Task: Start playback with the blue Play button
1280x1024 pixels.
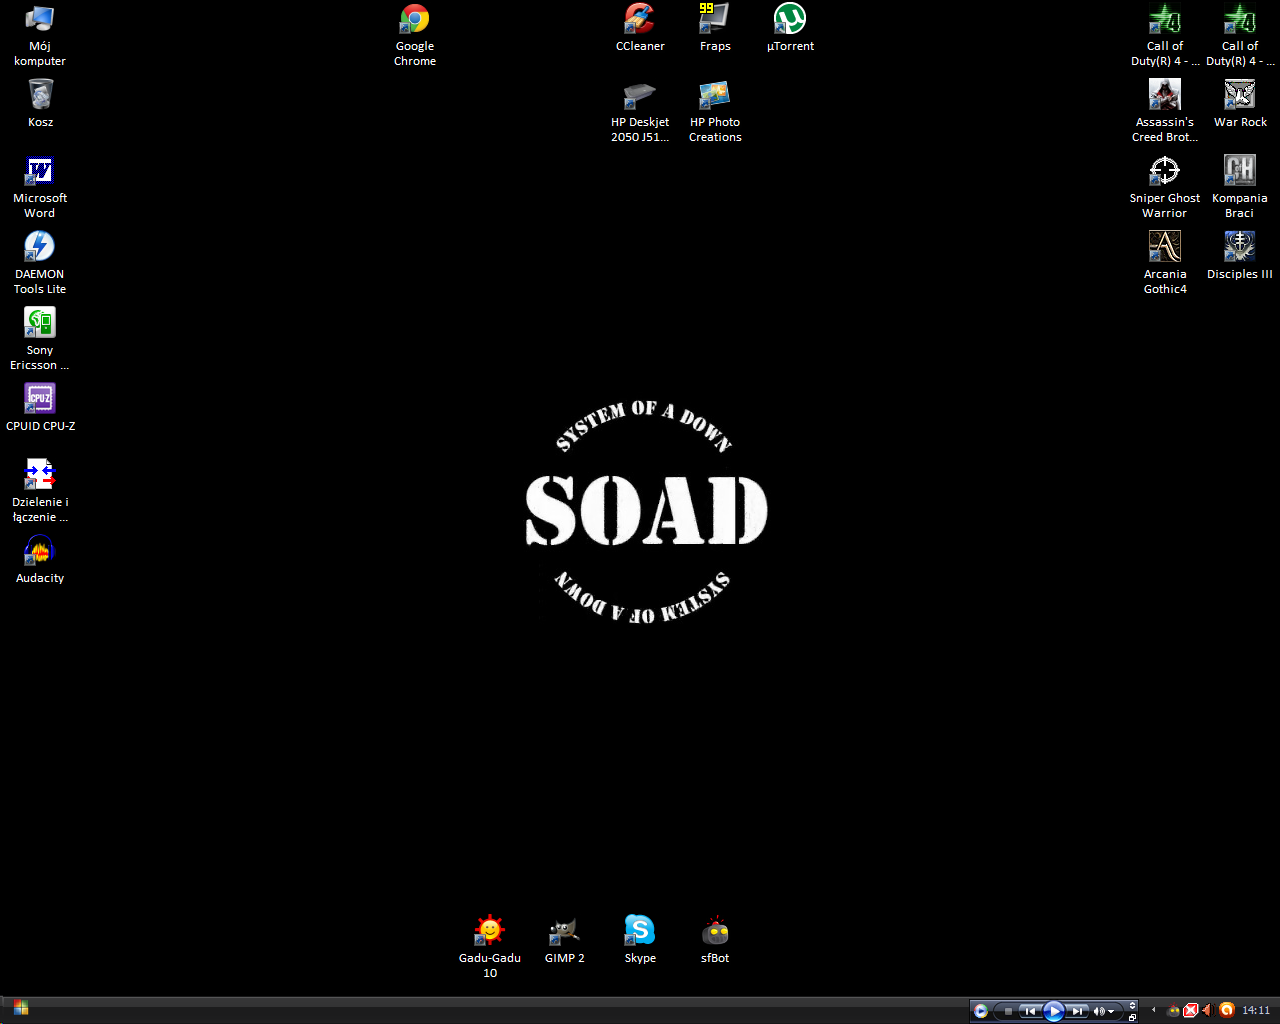Action: pyautogui.click(x=1054, y=1011)
